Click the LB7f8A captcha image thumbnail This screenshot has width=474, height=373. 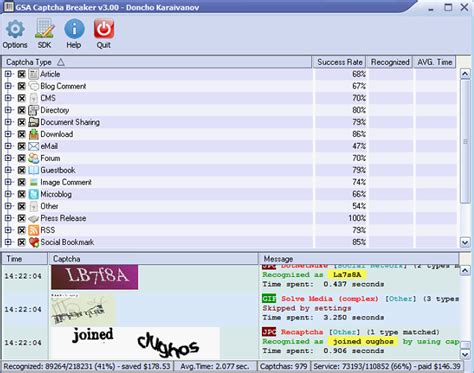tap(94, 277)
